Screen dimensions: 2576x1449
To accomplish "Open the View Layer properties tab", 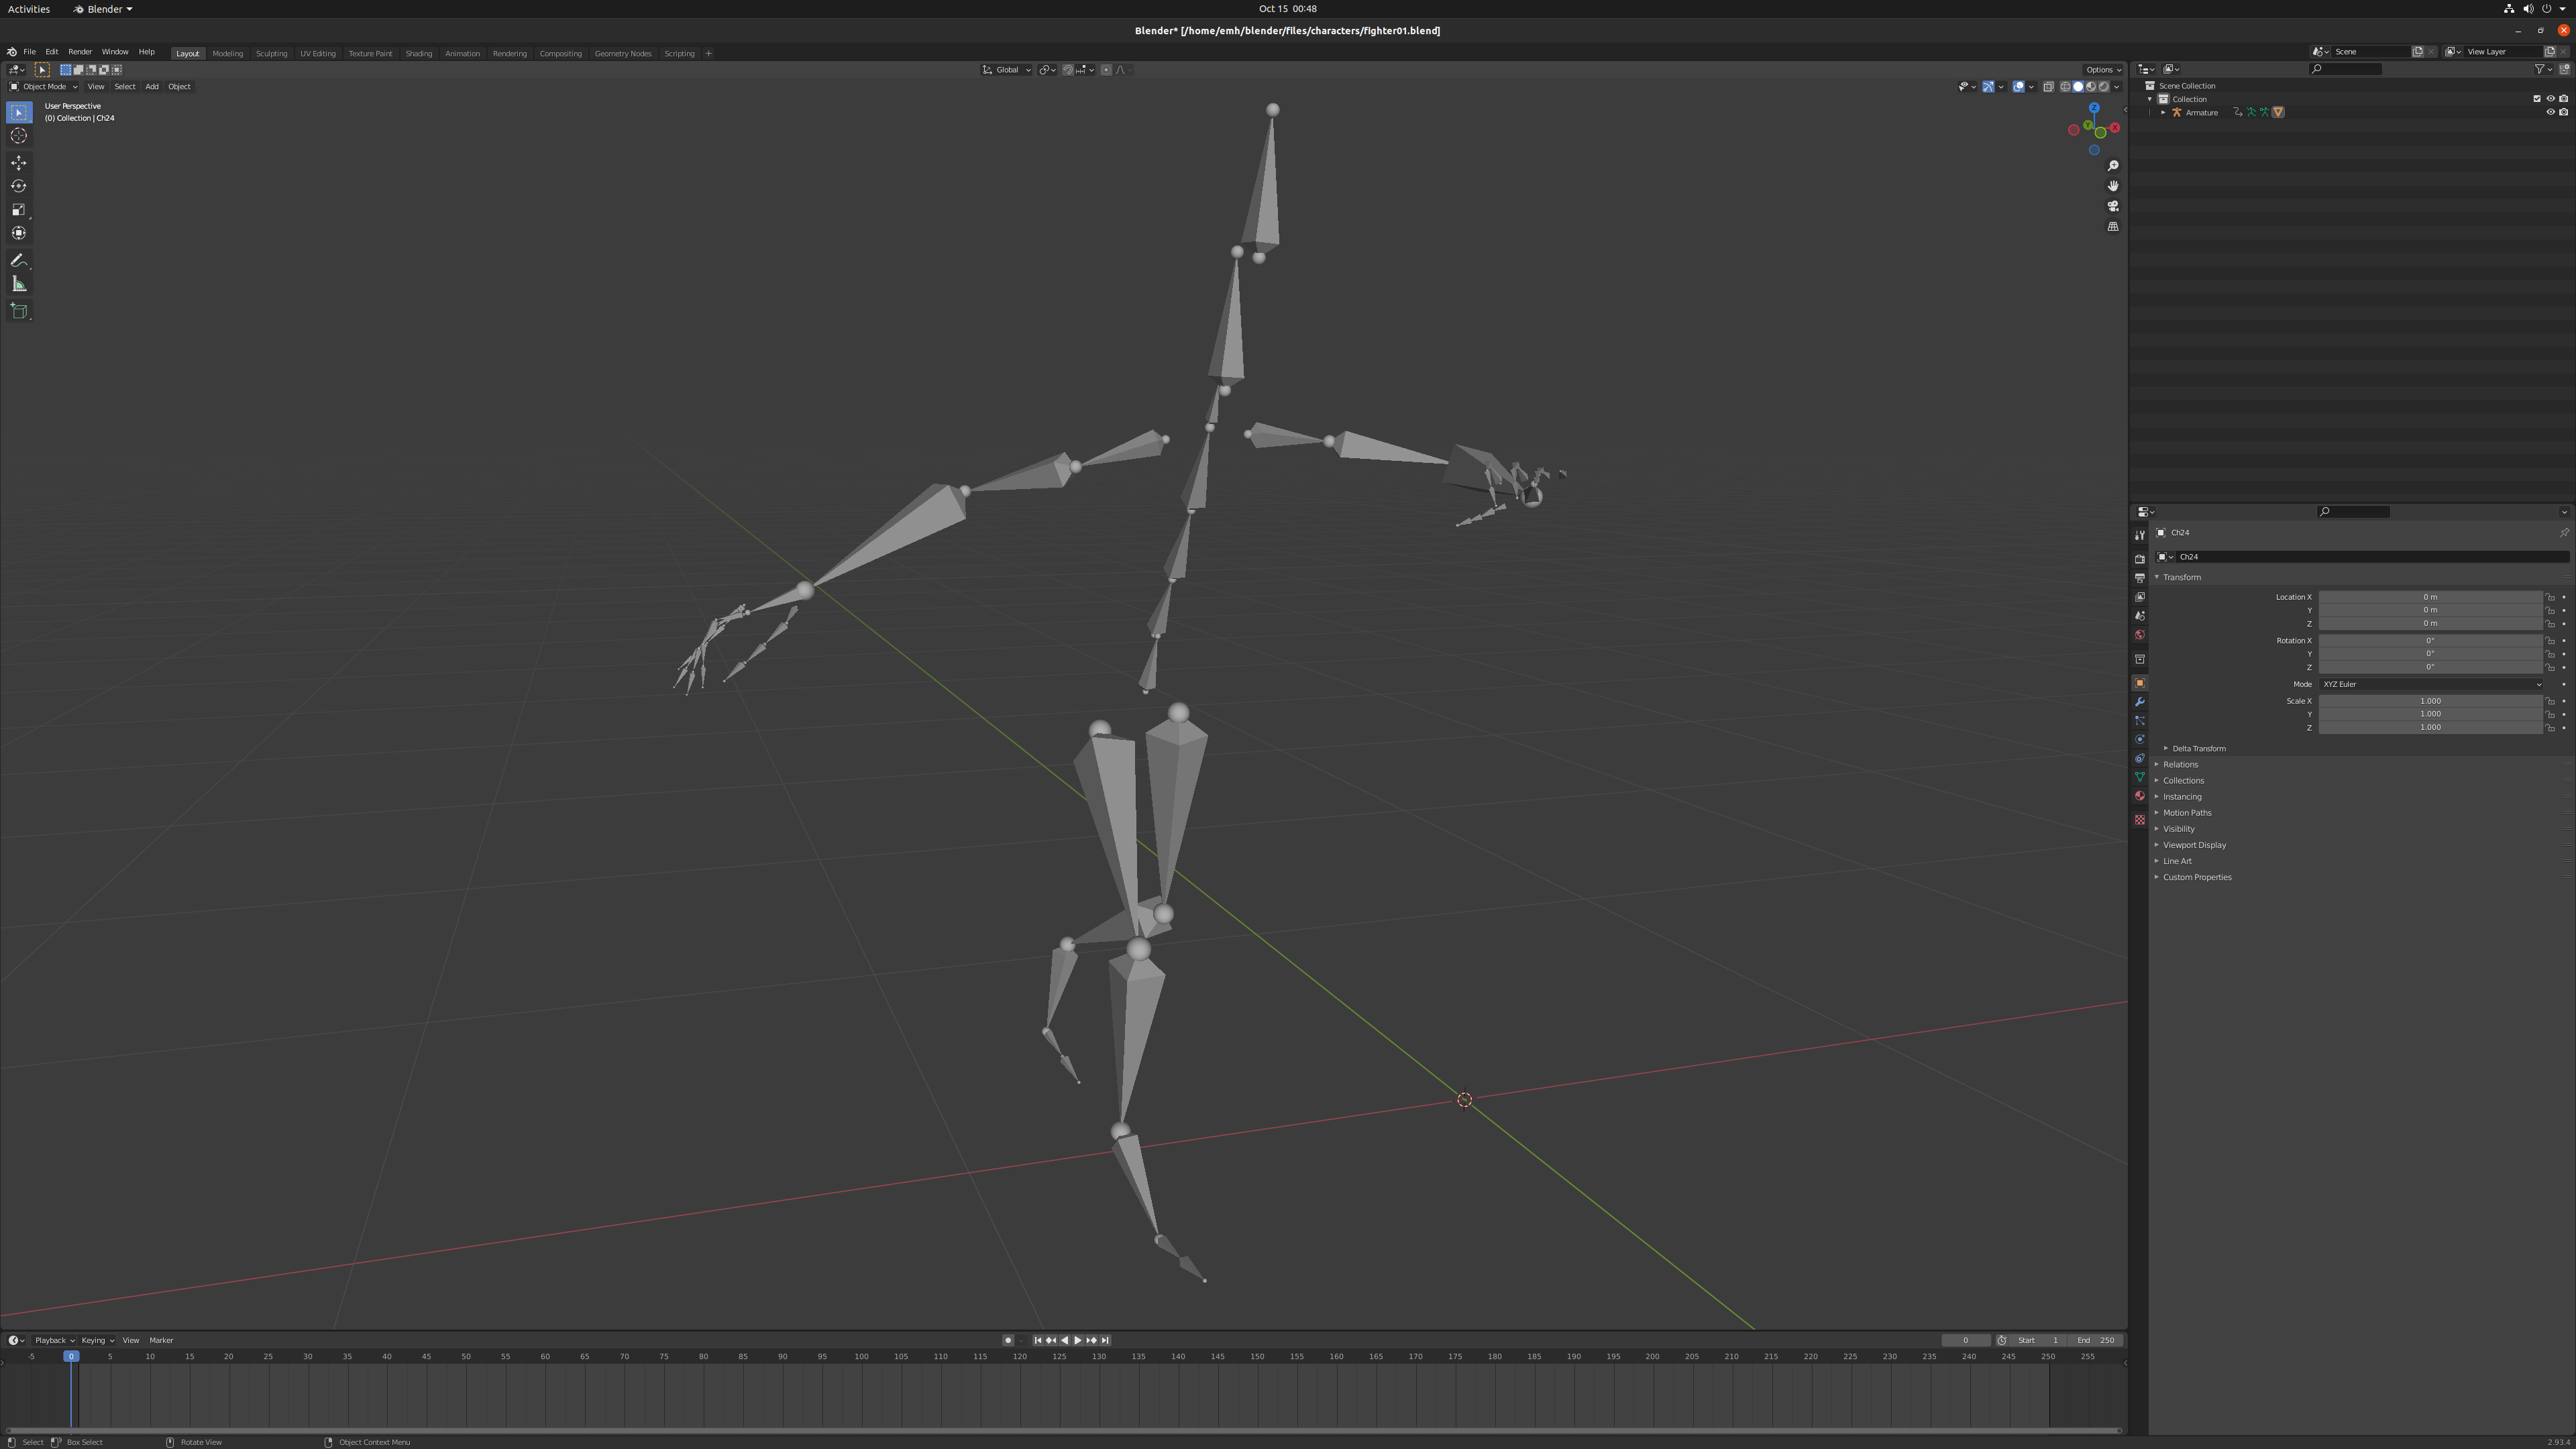I will point(2139,597).
